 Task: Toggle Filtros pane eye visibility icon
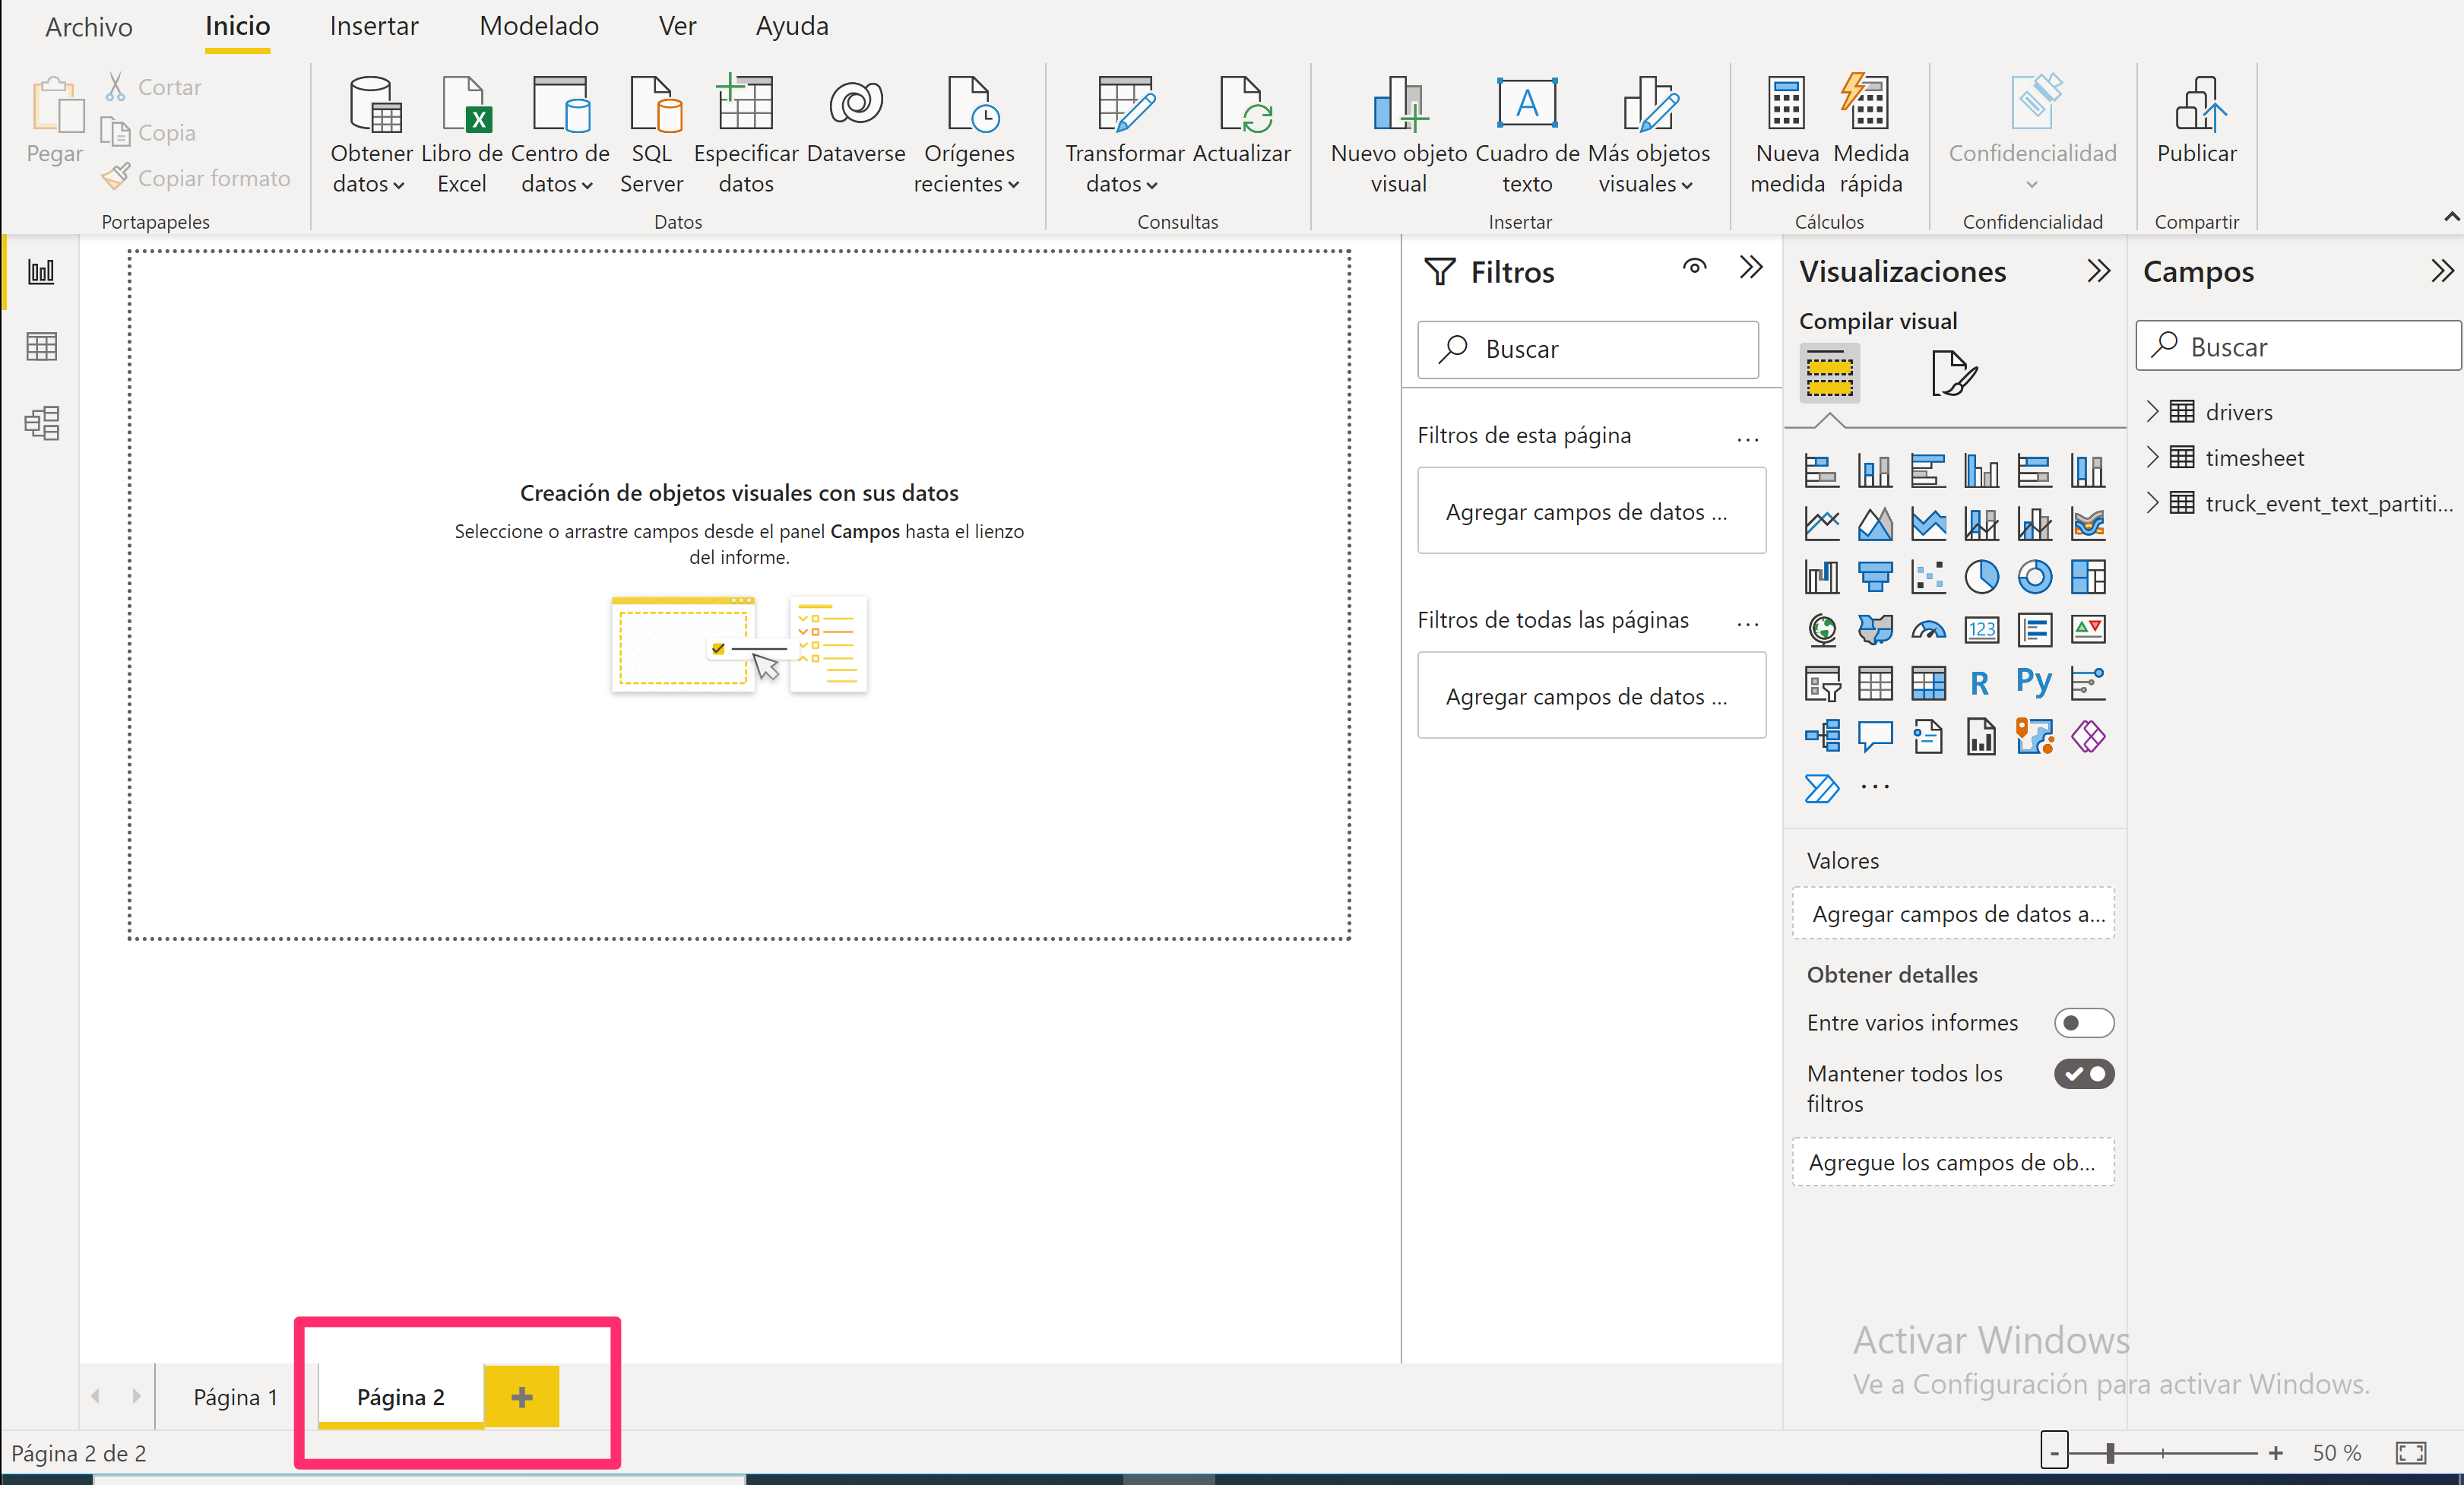pos(1695,267)
